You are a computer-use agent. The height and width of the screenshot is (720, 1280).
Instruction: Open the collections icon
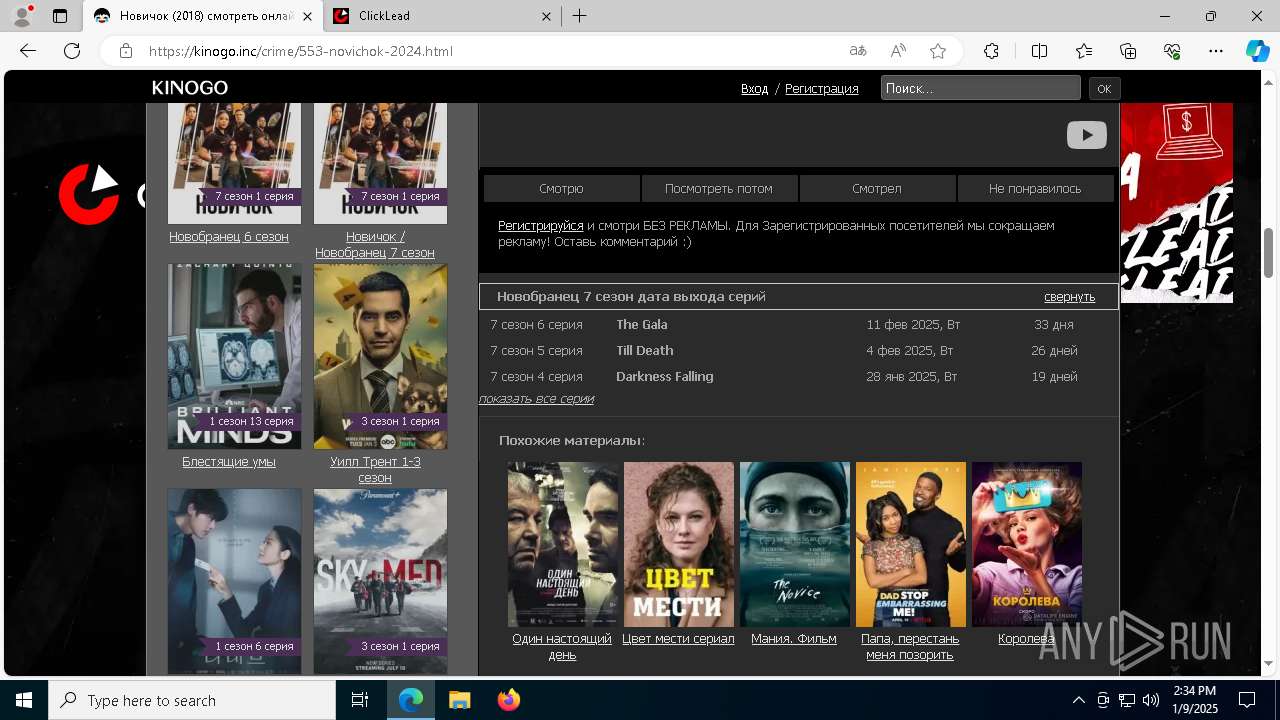[1128, 51]
